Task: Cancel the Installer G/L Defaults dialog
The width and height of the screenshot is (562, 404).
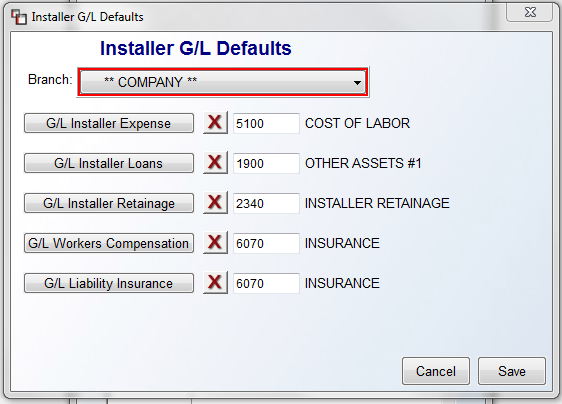Action: [x=436, y=371]
